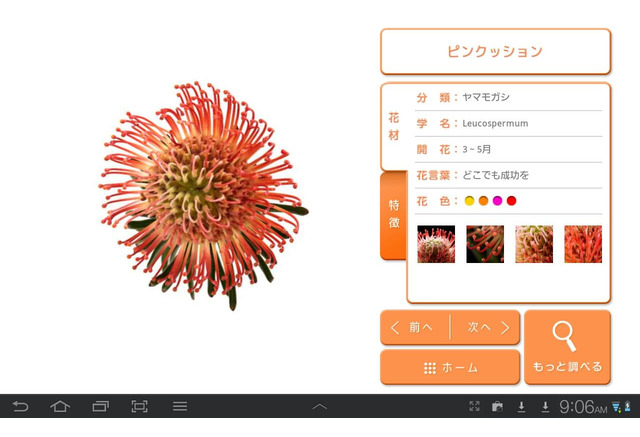This screenshot has height=437, width=640.
Task: Return home with ホーム button
Action: tap(450, 367)
